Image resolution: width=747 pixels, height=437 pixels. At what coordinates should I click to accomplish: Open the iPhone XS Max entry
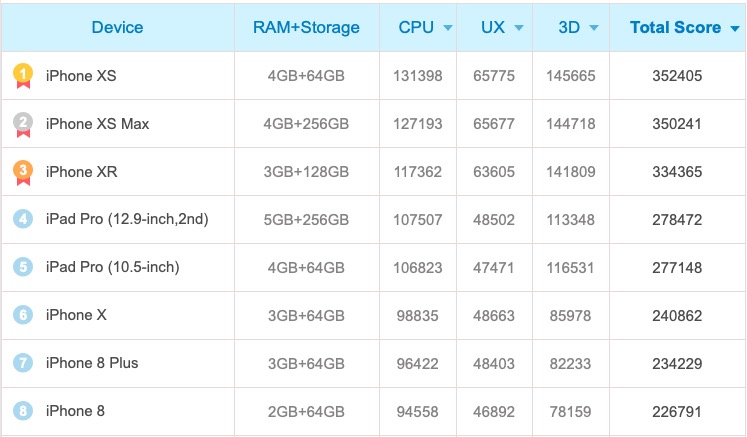click(97, 124)
